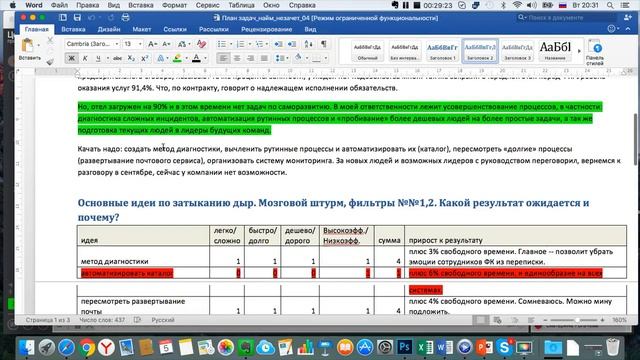Click the Multilevel list icon
The image size is (640, 360).
click(x=259, y=44)
